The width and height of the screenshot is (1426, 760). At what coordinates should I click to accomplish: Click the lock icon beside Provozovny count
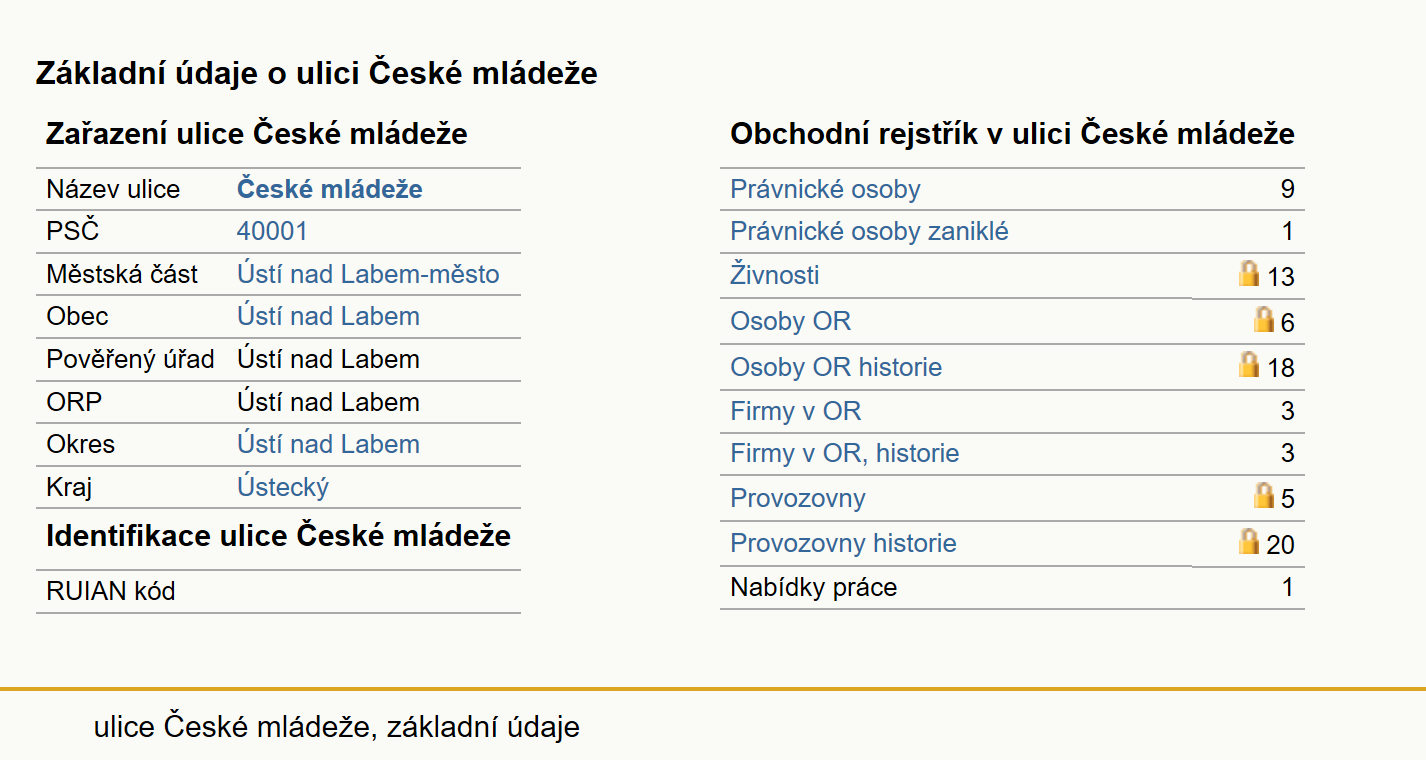coord(1264,496)
